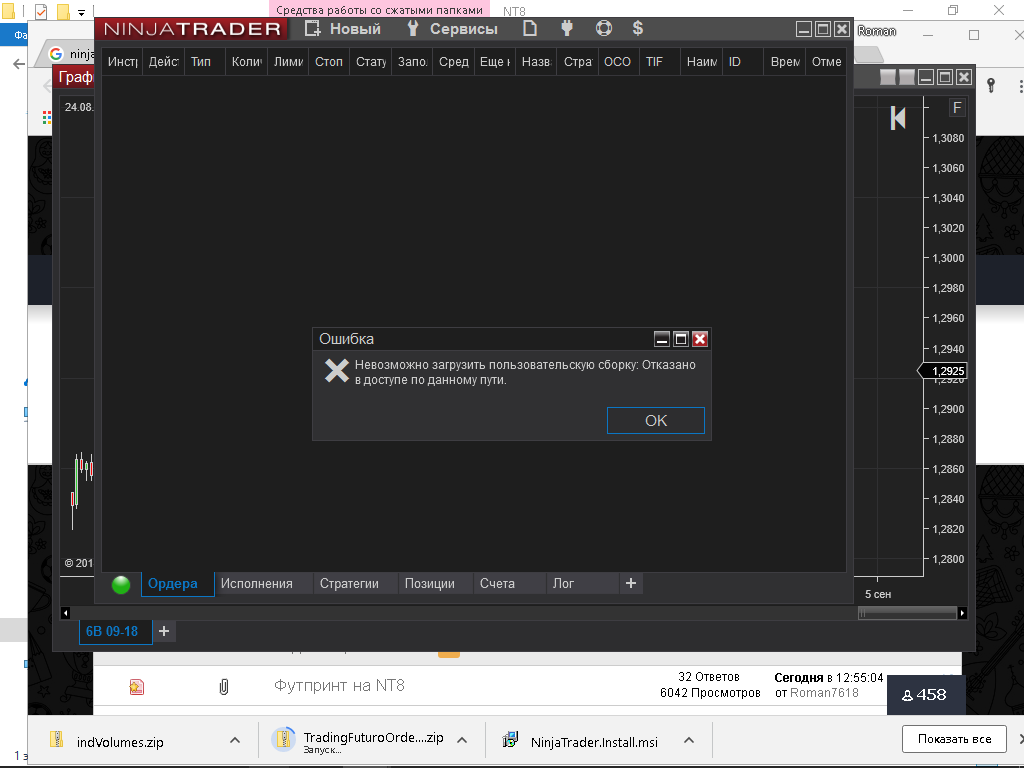Switch to the Позиции tab

430,583
